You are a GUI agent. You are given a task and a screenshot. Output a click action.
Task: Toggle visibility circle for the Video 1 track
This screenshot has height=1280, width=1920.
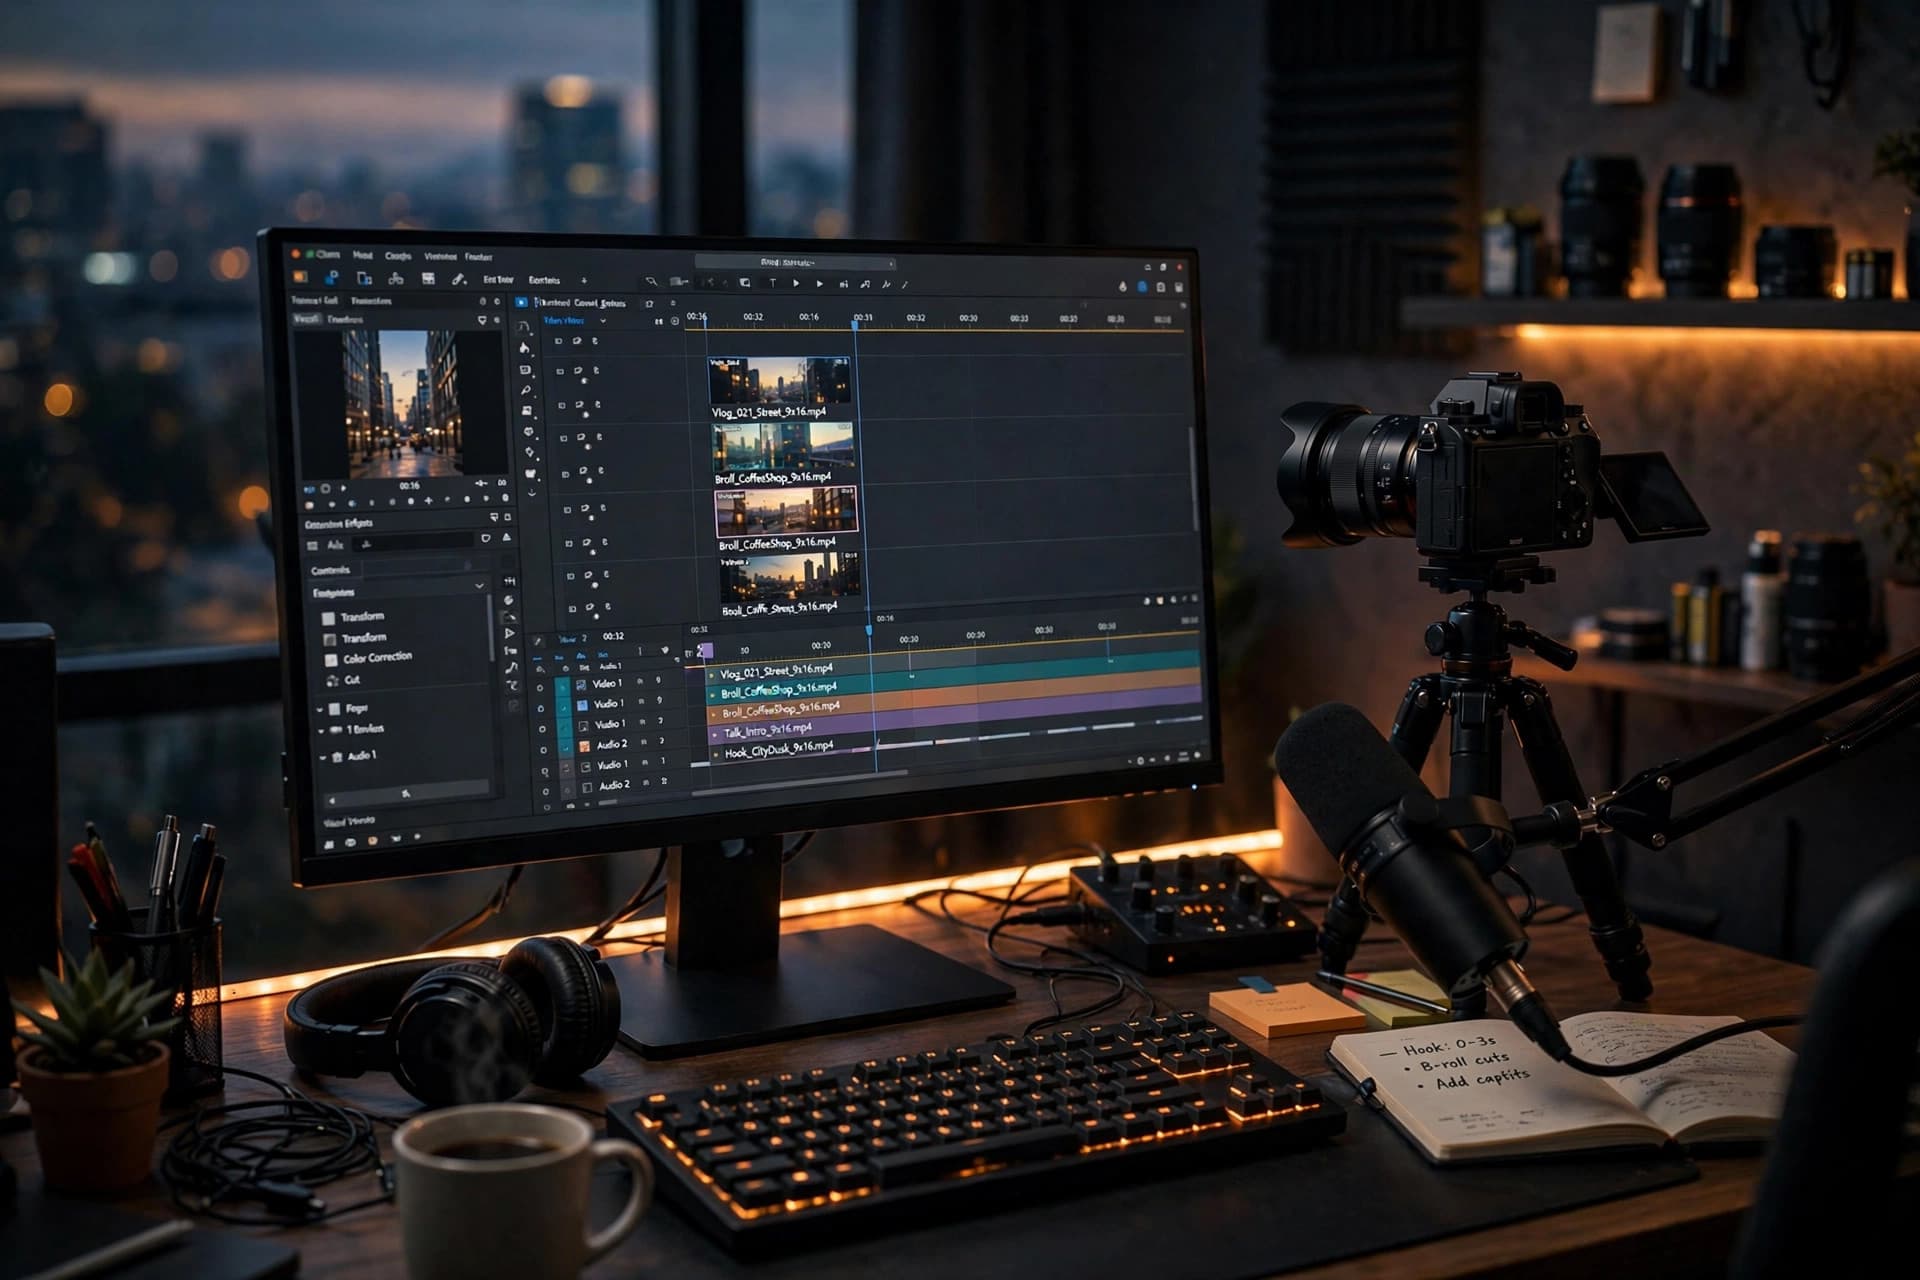coord(540,688)
